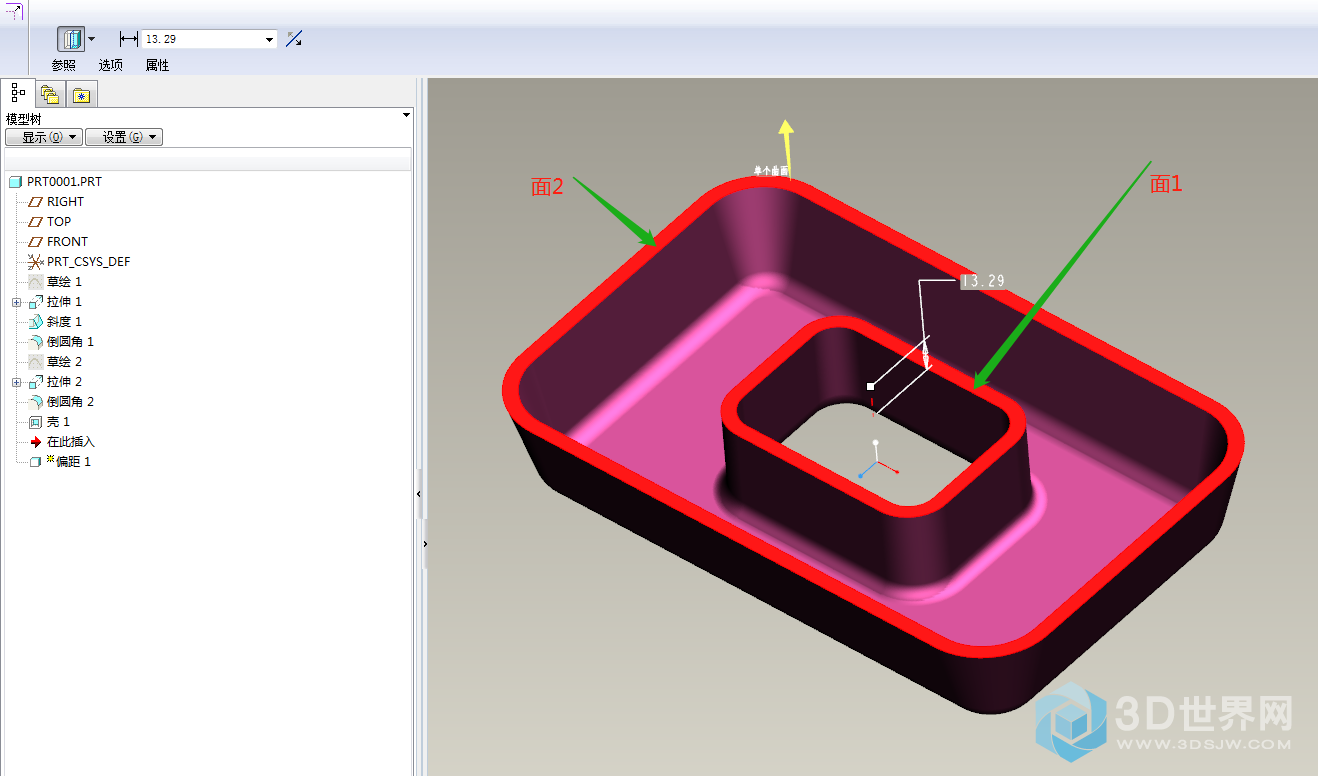This screenshot has width=1318, height=776.
Task: Click the 在此插入 insert marker
Action: (x=71, y=442)
